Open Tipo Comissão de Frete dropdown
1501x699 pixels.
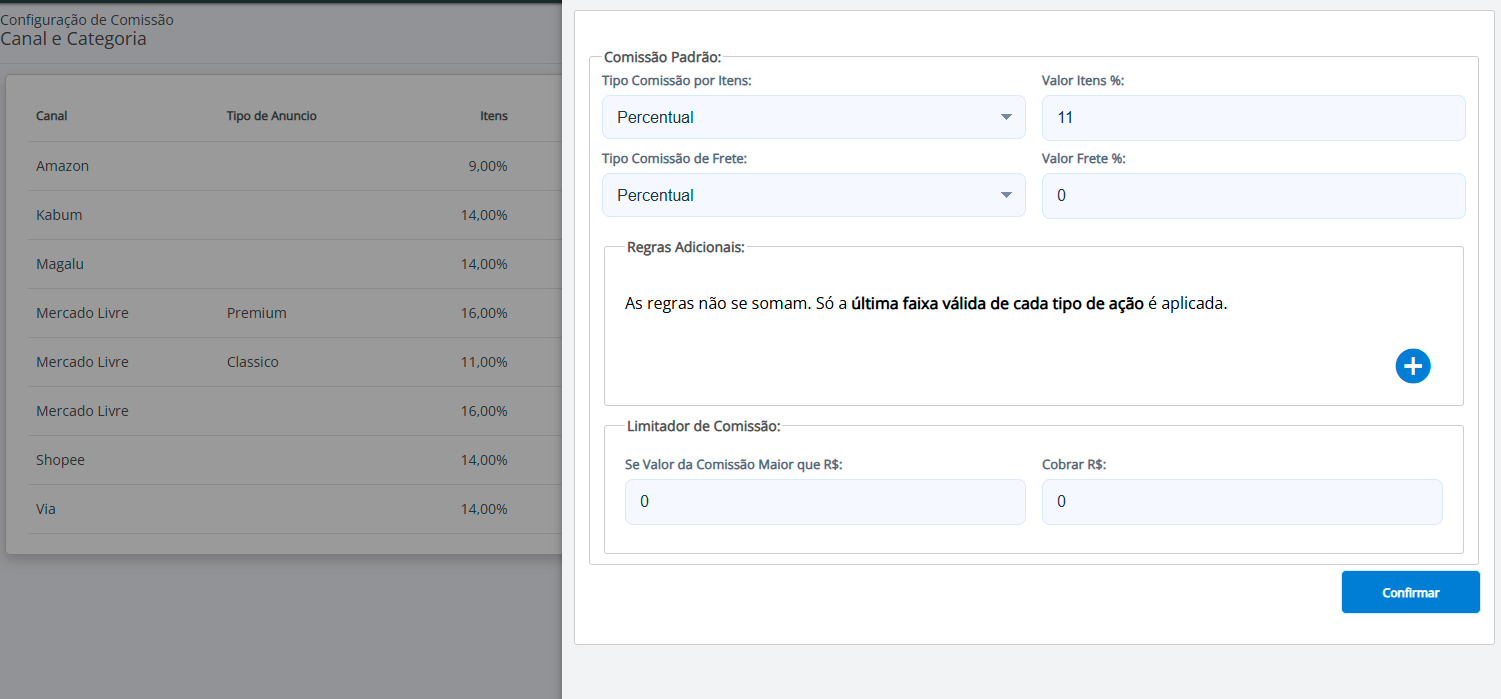[813, 195]
